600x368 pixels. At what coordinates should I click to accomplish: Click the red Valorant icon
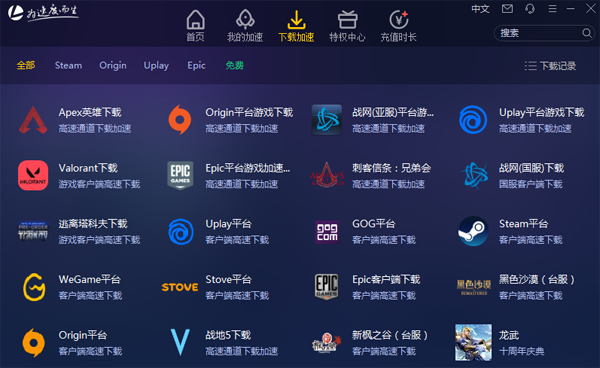click(33, 175)
